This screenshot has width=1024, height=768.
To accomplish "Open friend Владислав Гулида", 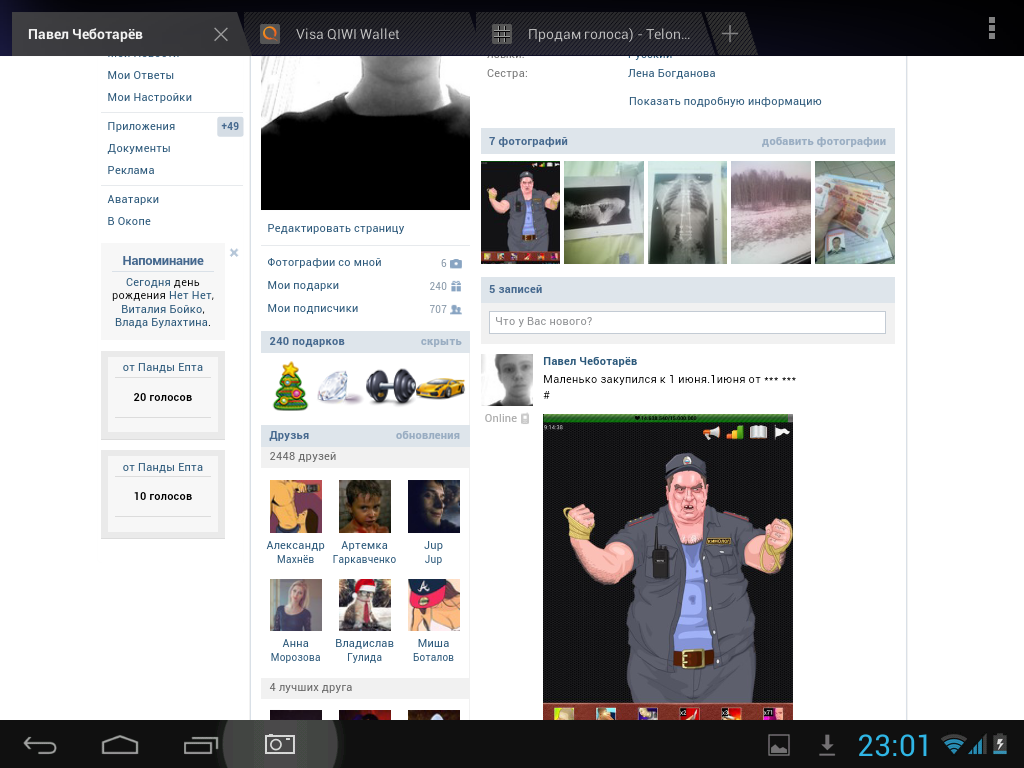I will [x=364, y=621].
